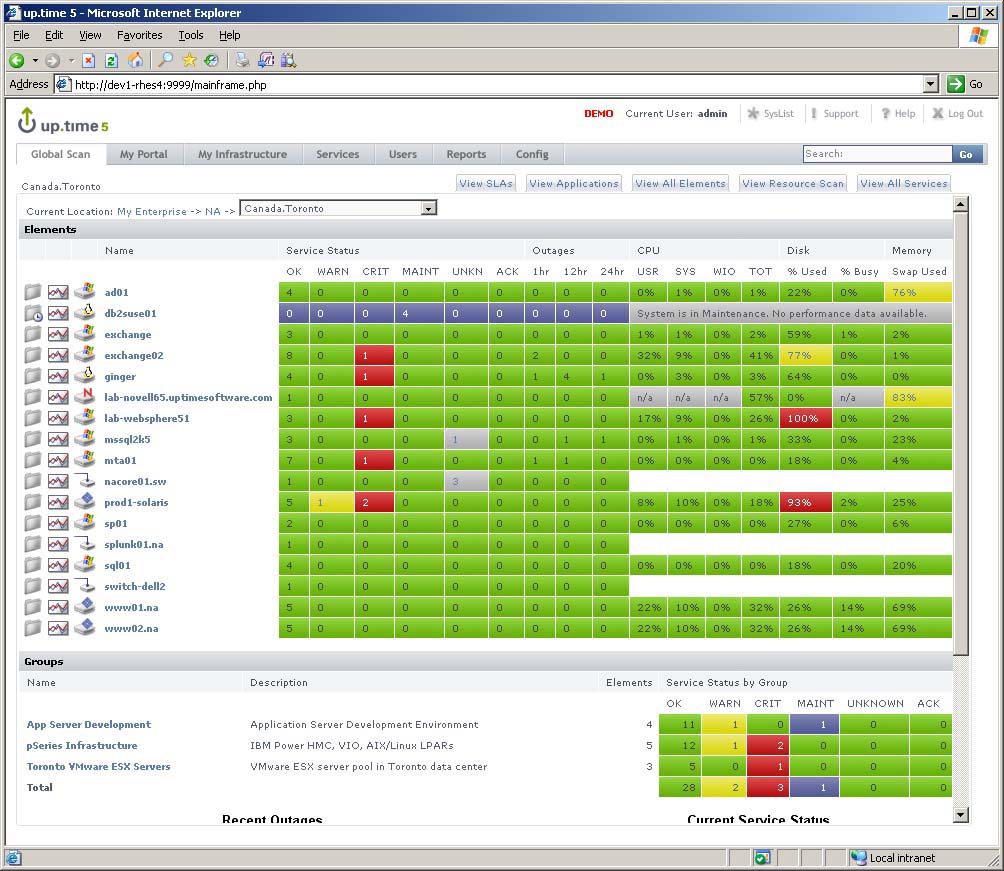Image resolution: width=1004 pixels, height=871 pixels.
Task: Click in the Search input field
Action: (x=877, y=154)
